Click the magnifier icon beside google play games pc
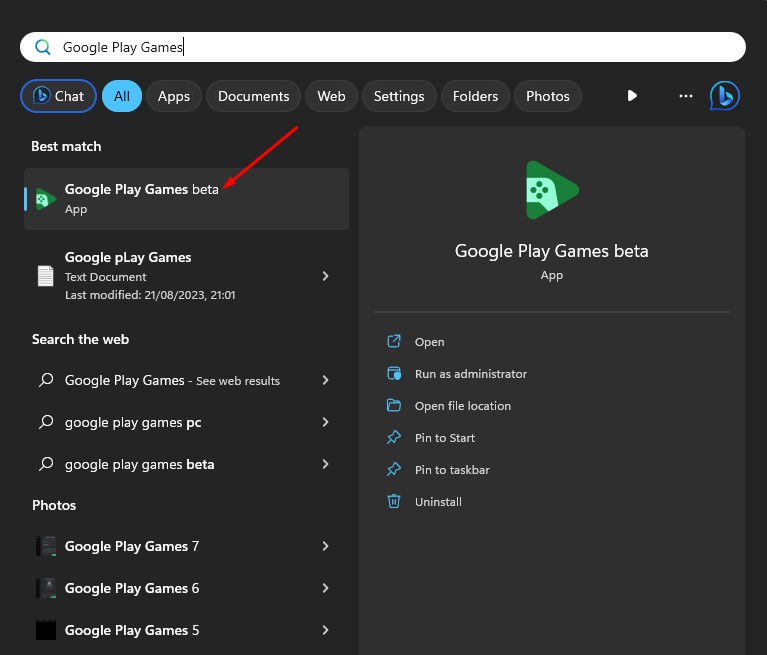 (46, 421)
